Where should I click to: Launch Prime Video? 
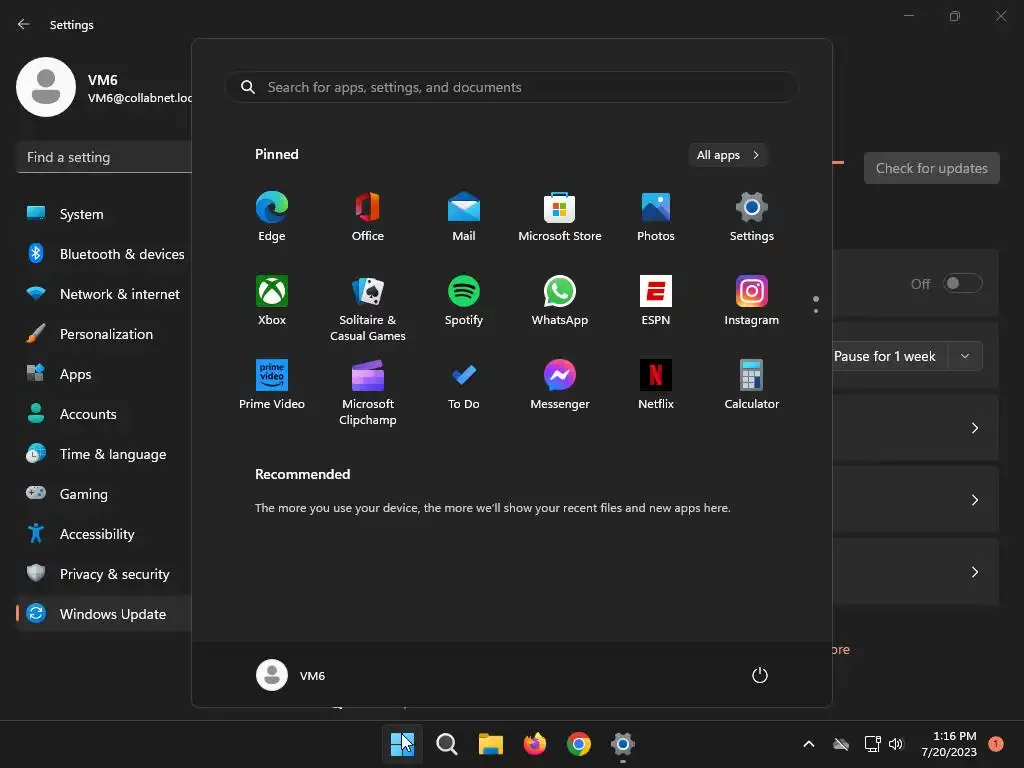click(x=272, y=385)
